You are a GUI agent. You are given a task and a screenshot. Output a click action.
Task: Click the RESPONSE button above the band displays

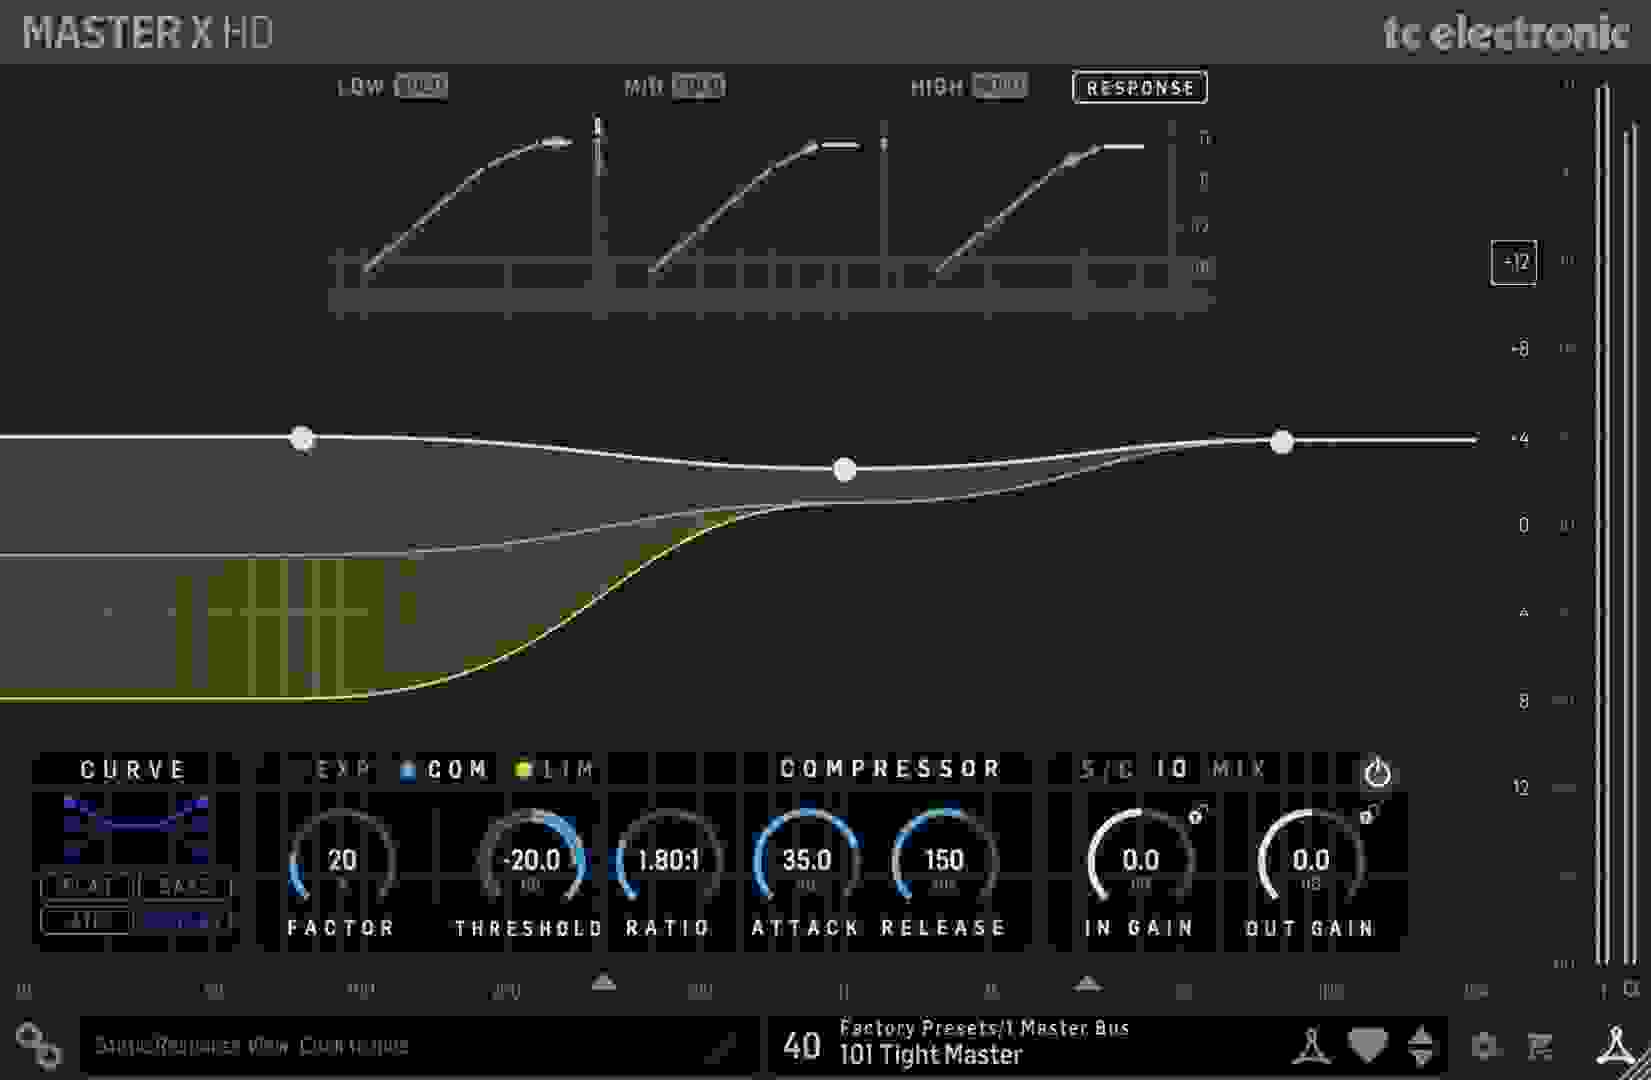(x=1139, y=88)
